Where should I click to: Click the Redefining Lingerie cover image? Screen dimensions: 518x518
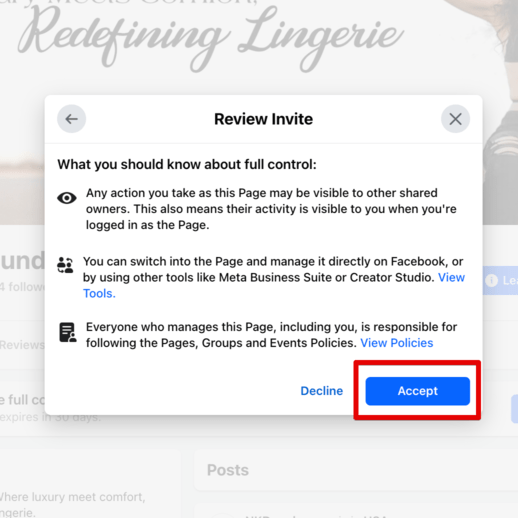pos(210,37)
